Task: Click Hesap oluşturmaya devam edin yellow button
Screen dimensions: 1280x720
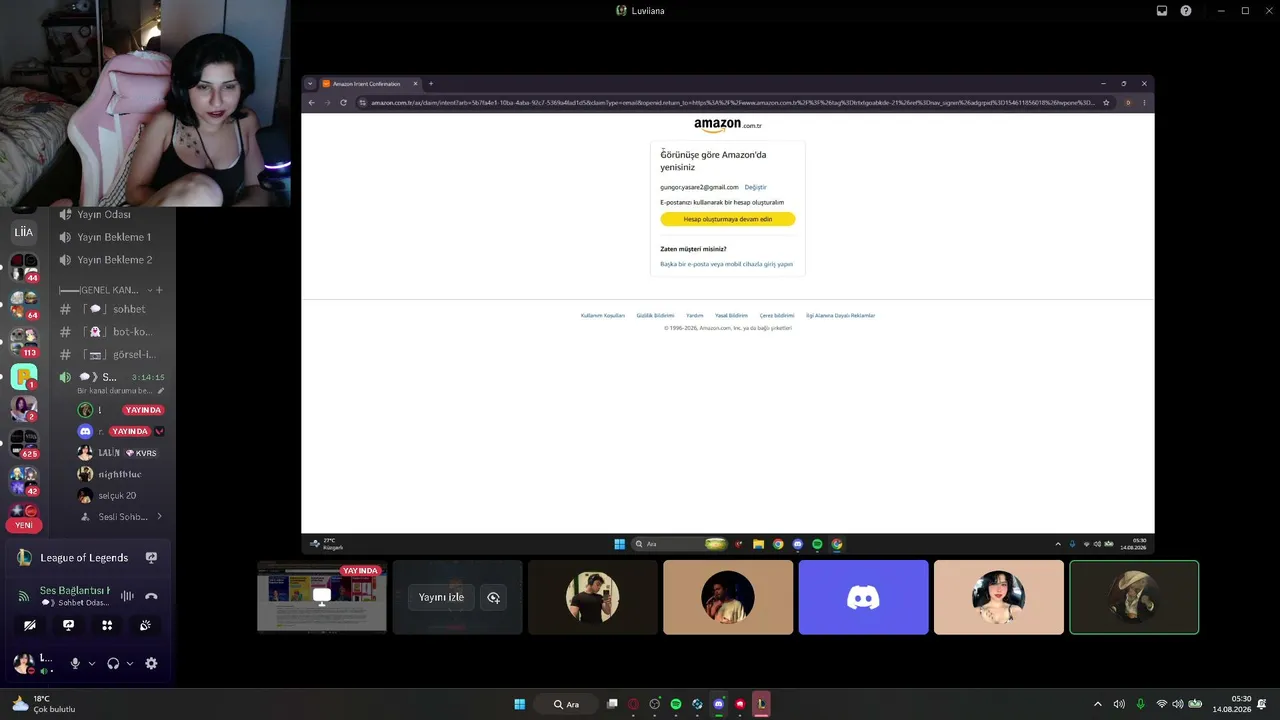Action: coord(728,219)
